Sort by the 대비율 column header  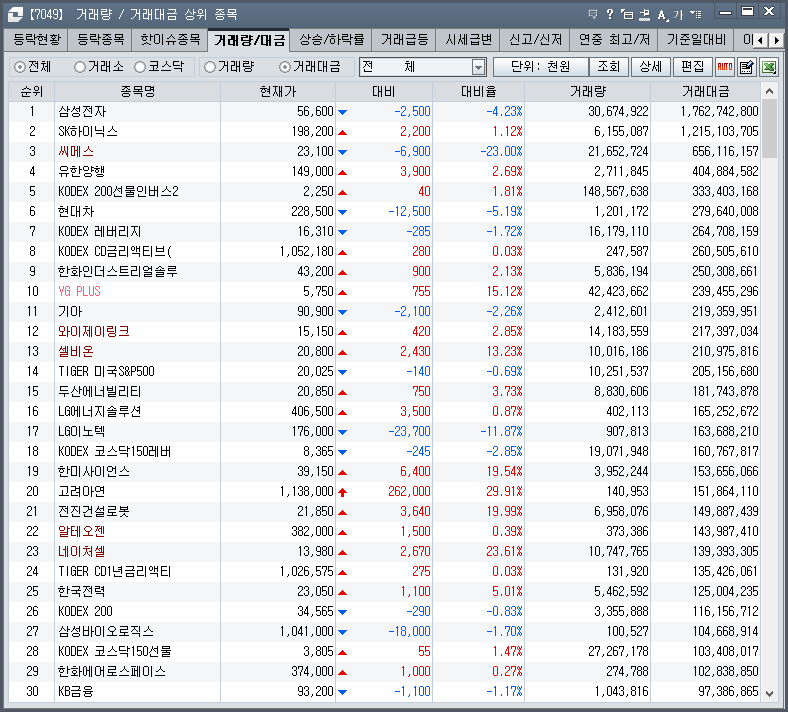tap(478, 91)
